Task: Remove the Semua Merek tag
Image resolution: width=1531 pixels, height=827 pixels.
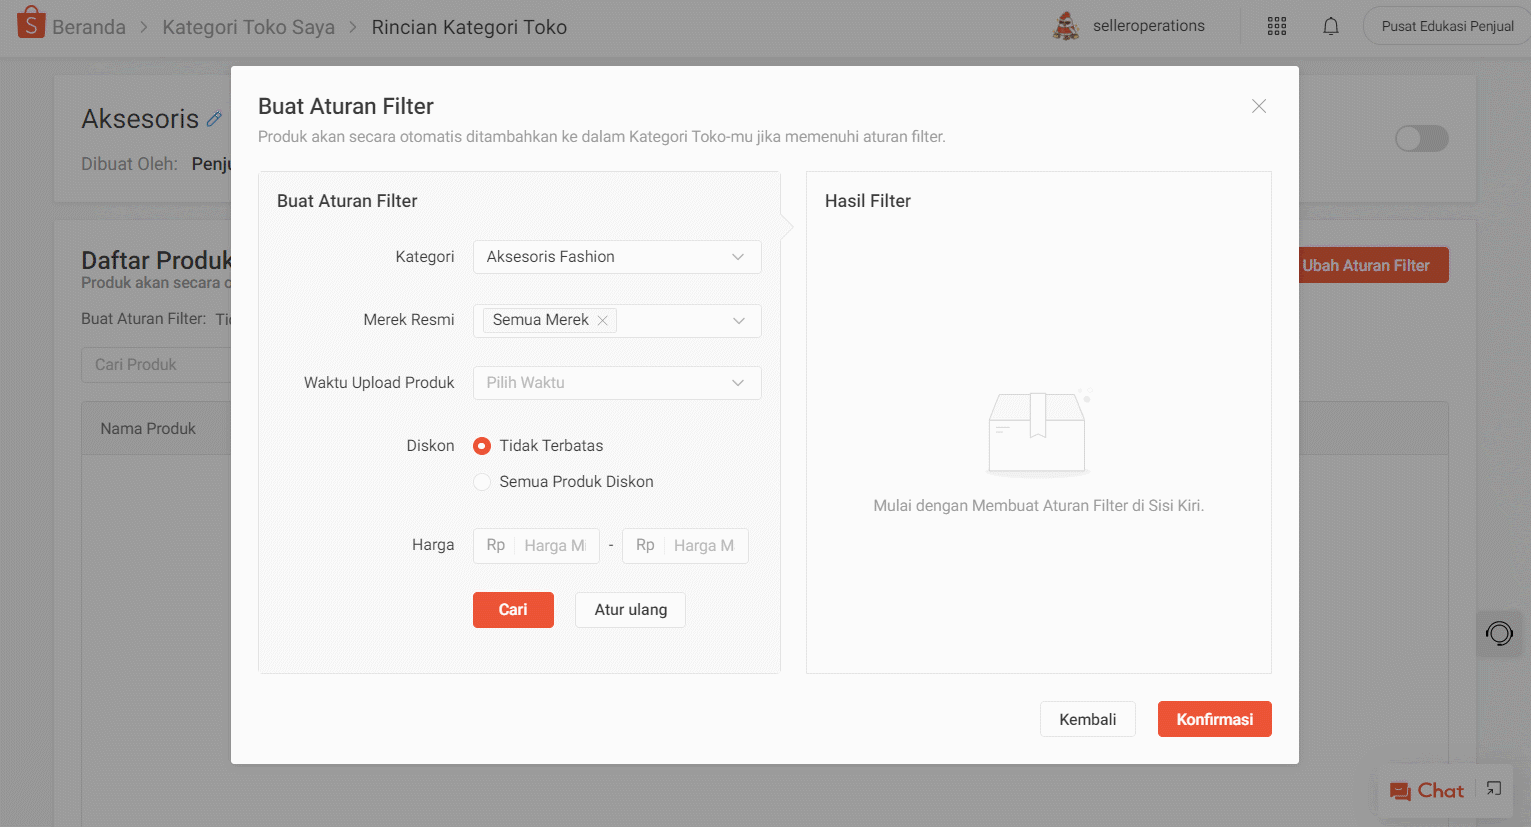Action: point(603,321)
